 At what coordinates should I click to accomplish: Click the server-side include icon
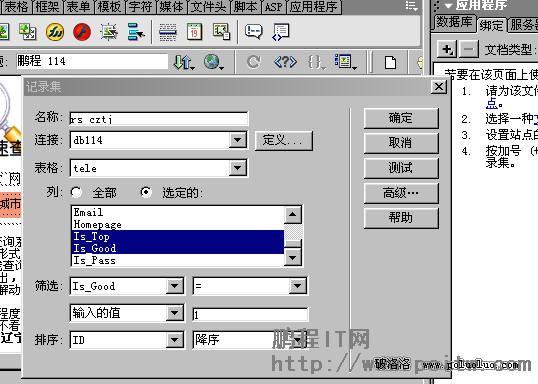221,32
